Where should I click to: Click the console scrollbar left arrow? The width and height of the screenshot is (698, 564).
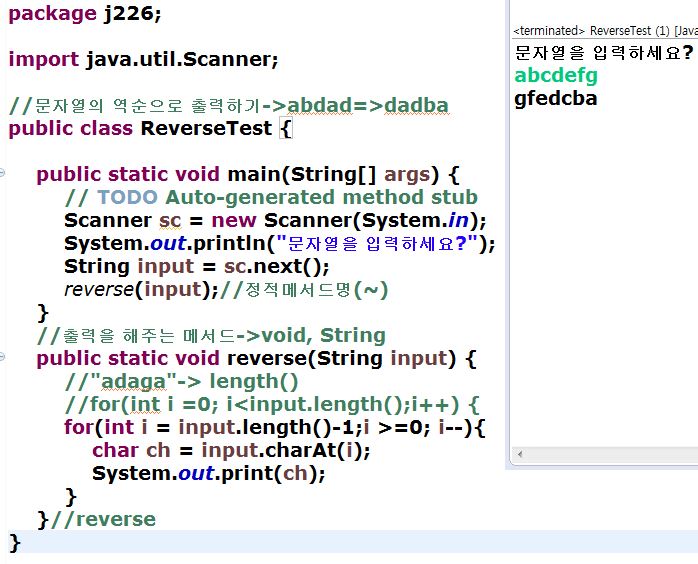(519, 454)
